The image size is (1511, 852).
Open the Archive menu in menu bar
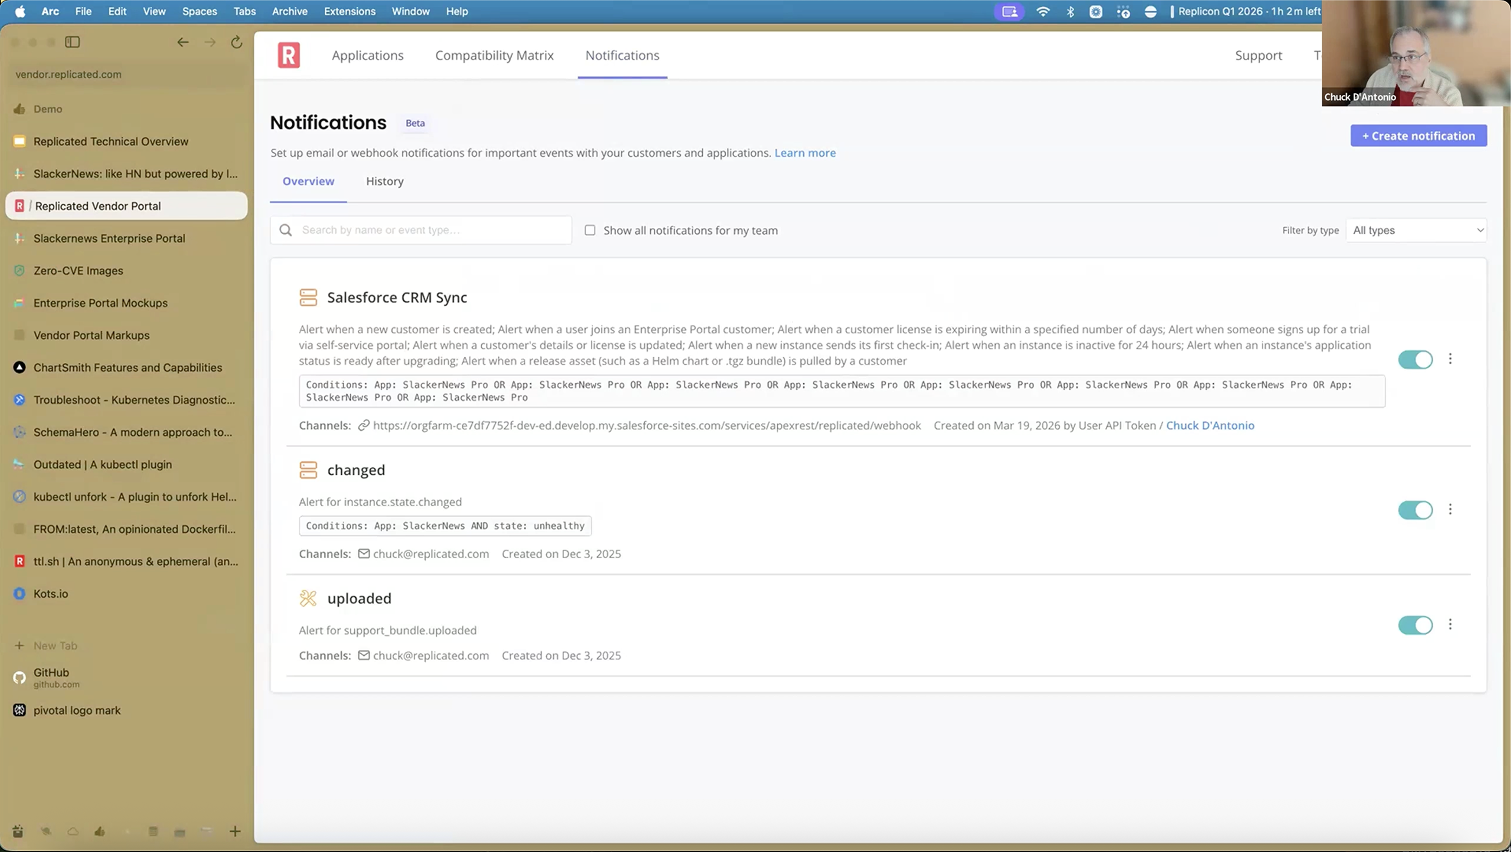[x=290, y=11]
